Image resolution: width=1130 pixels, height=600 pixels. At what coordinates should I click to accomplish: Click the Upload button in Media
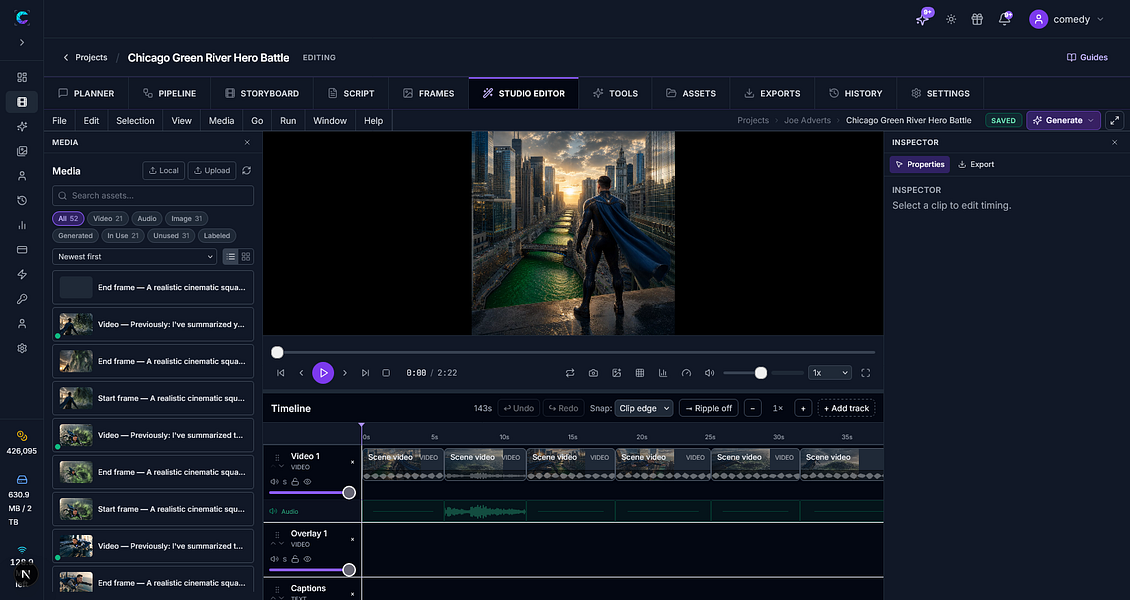(212, 171)
